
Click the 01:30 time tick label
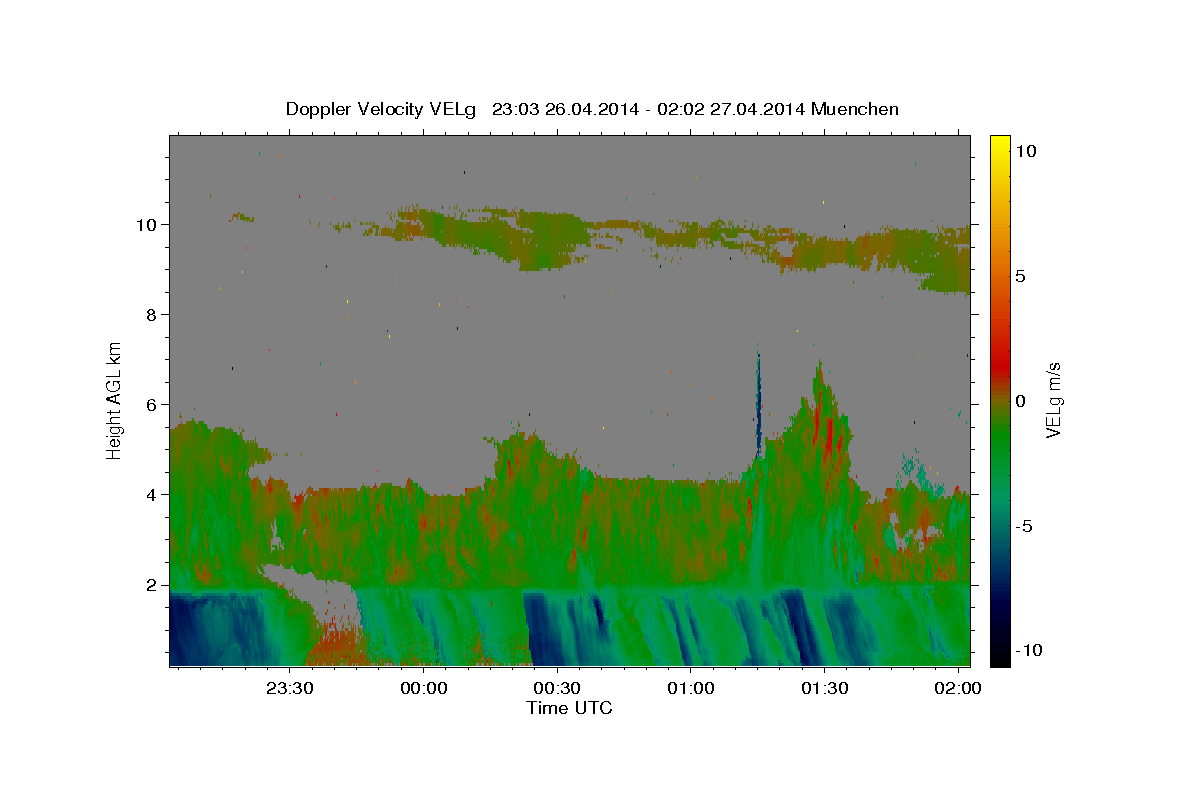tap(824, 688)
